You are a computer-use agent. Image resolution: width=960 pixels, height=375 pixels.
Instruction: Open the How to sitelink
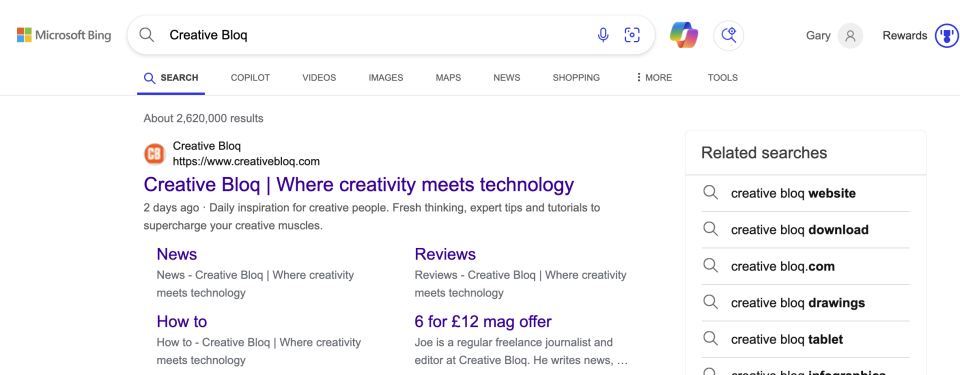click(182, 321)
